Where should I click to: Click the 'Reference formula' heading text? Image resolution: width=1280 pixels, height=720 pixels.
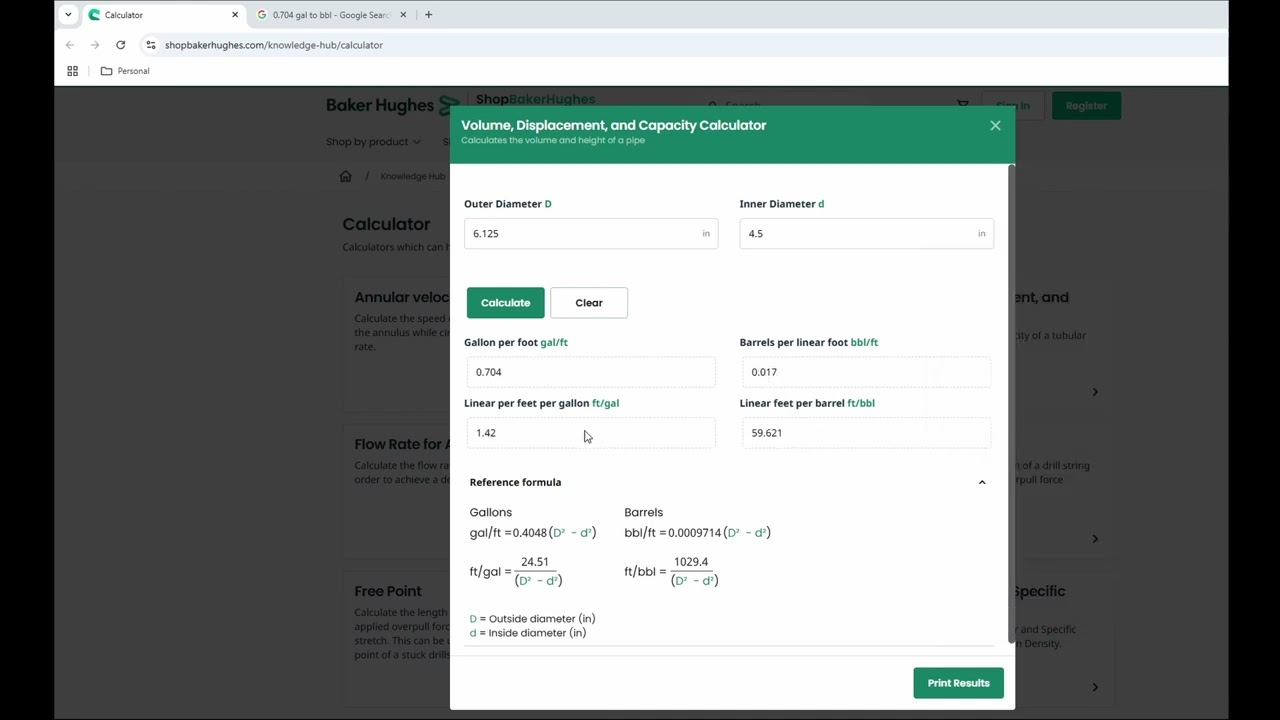[515, 482]
